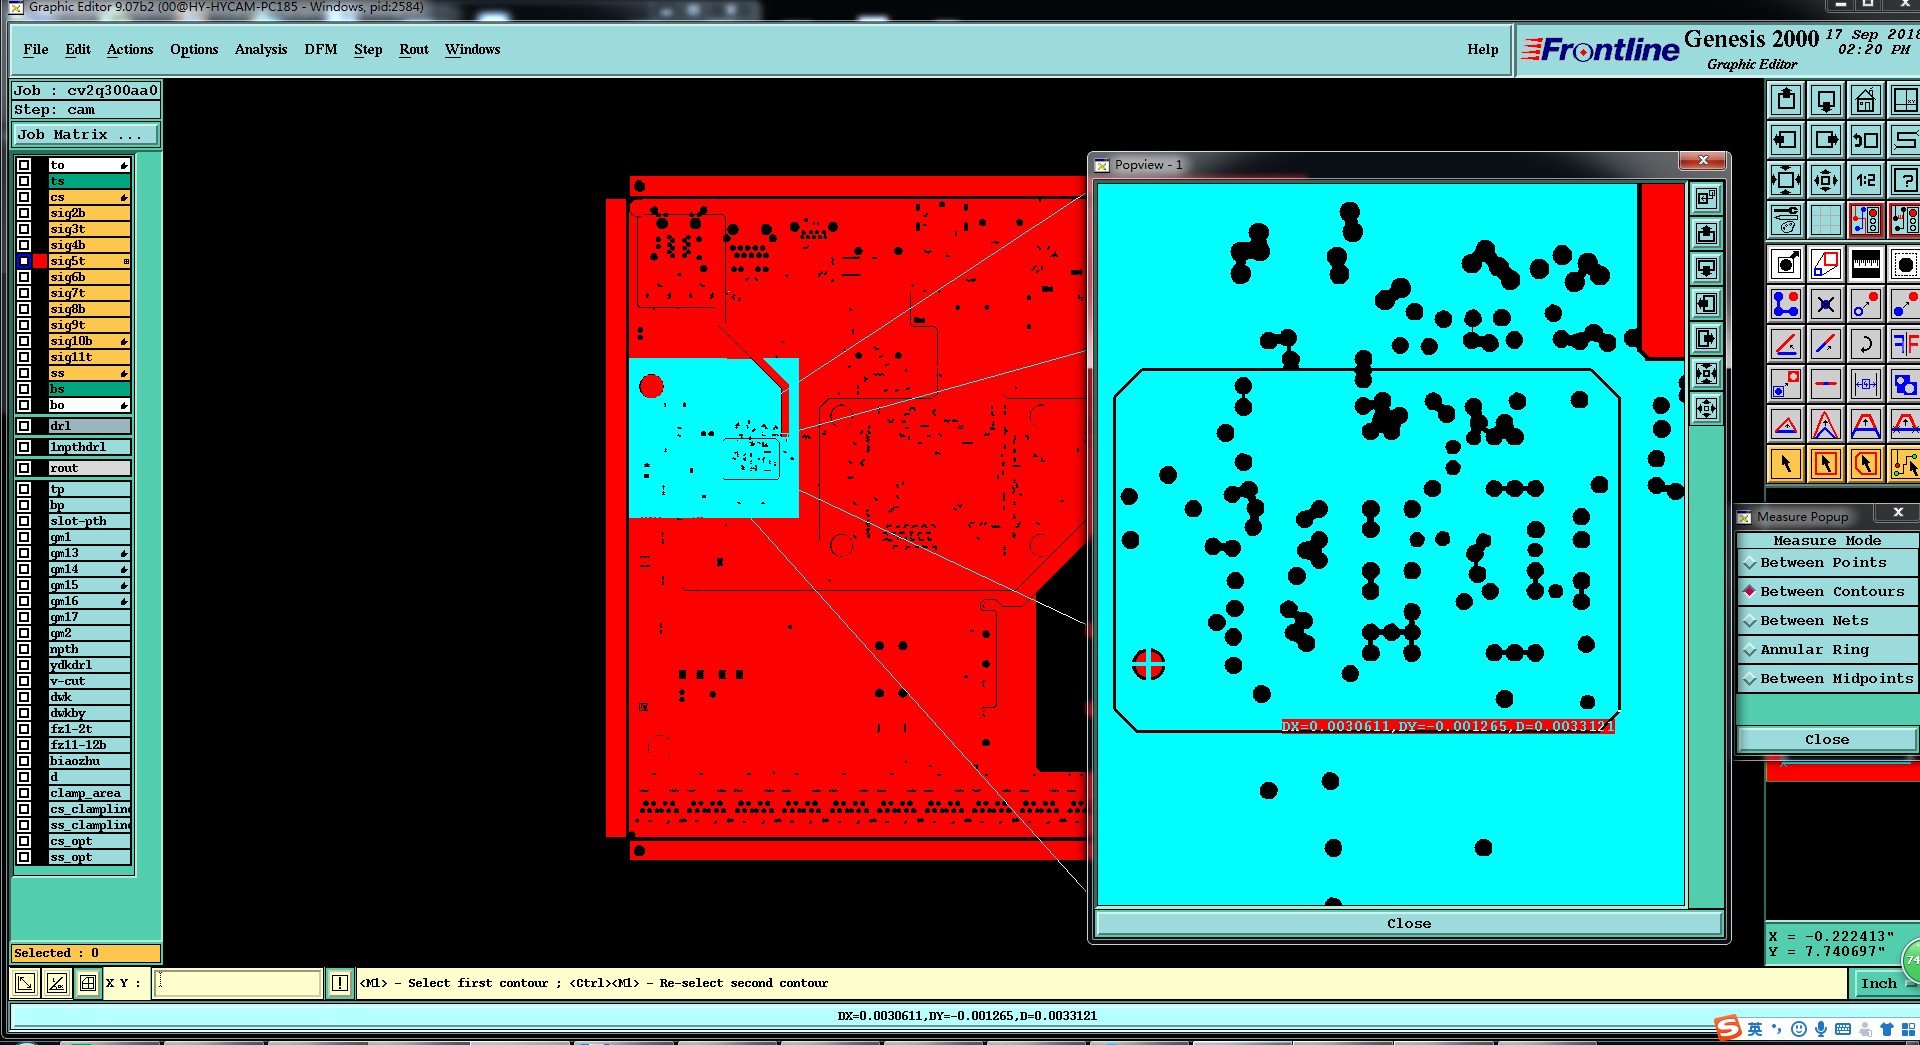The width and height of the screenshot is (1920, 1045).
Task: Open the Analysis menu
Action: pyautogui.click(x=261, y=49)
